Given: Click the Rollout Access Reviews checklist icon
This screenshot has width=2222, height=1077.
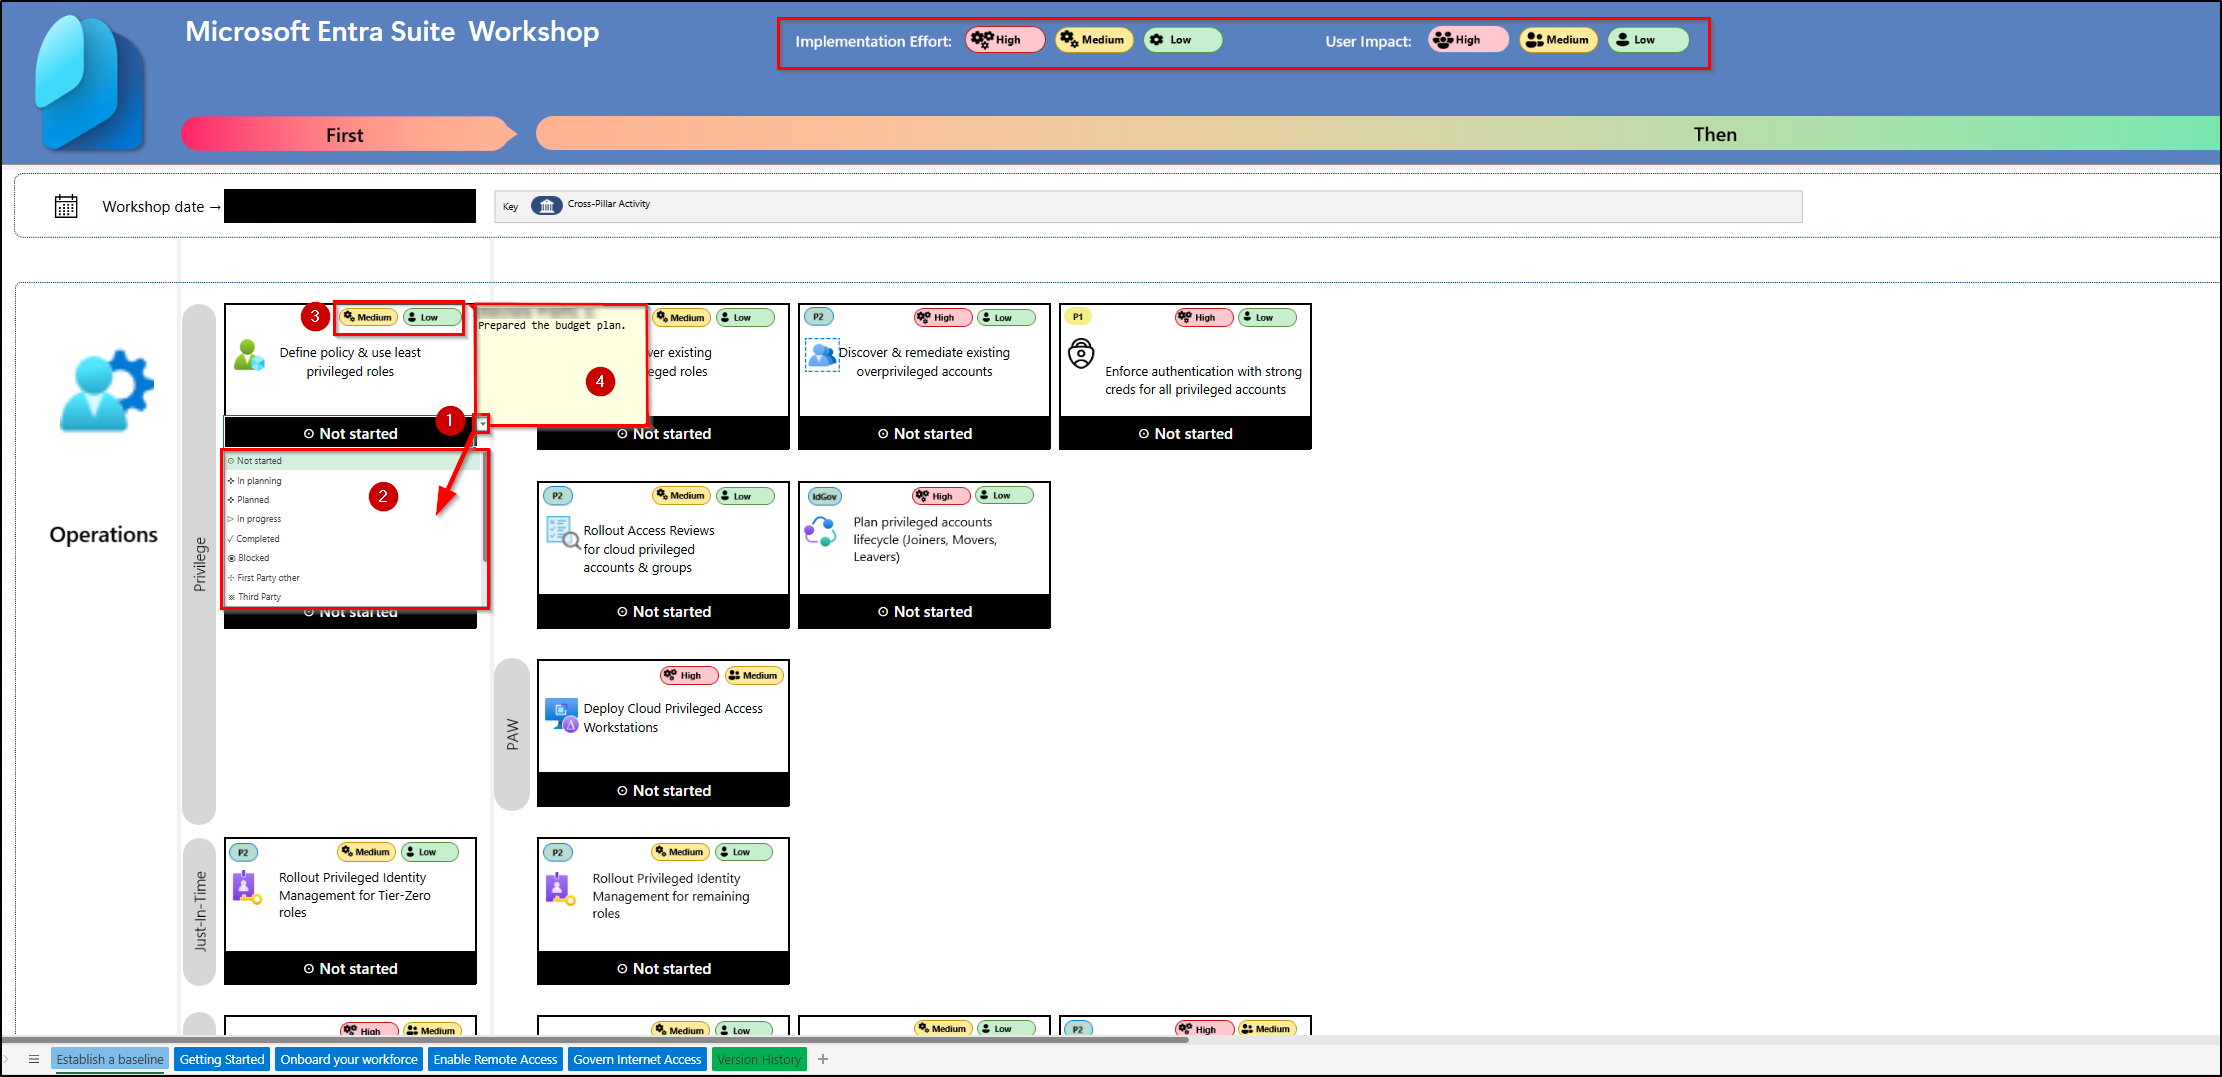Looking at the screenshot, I should tap(562, 532).
